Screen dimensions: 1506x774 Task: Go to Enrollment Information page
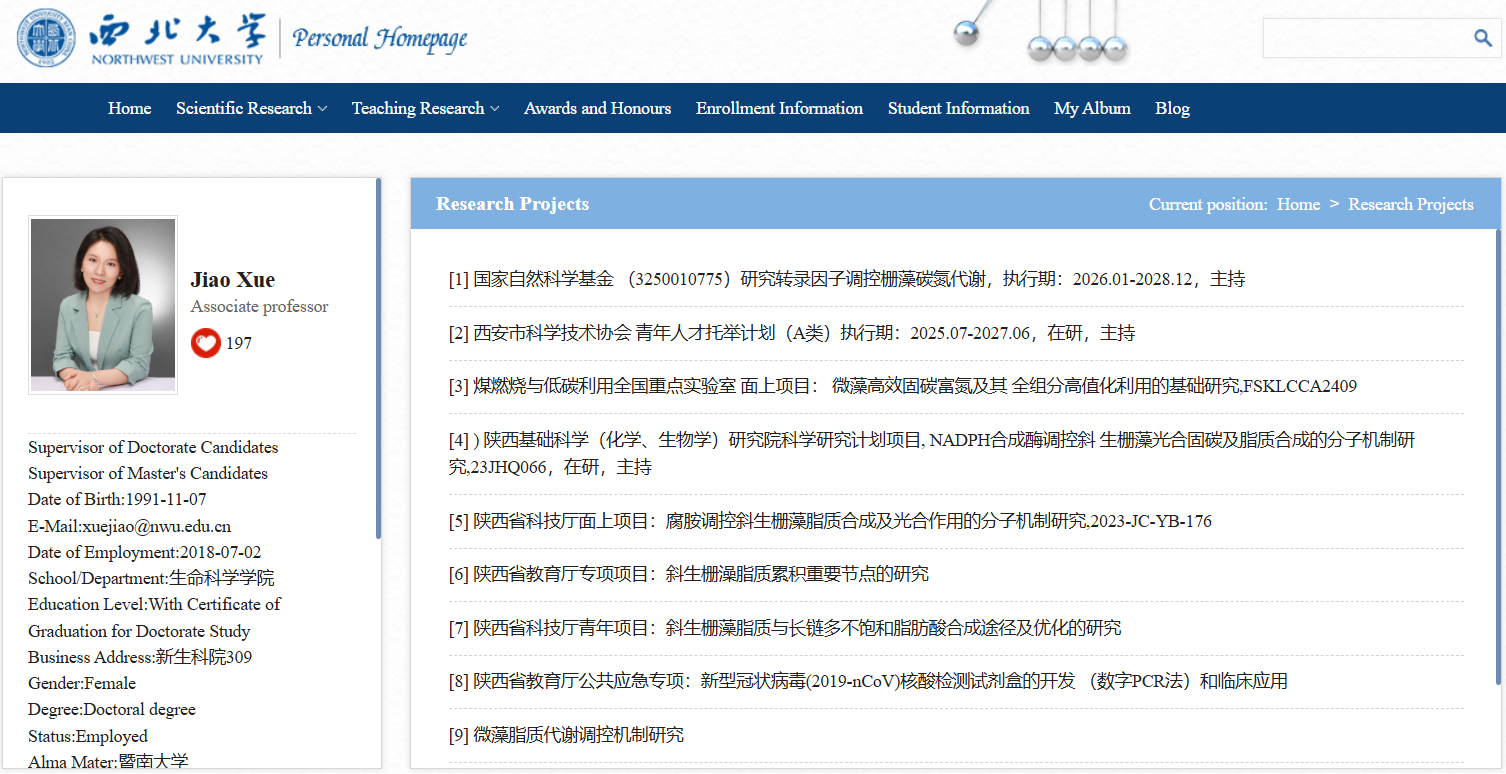779,108
